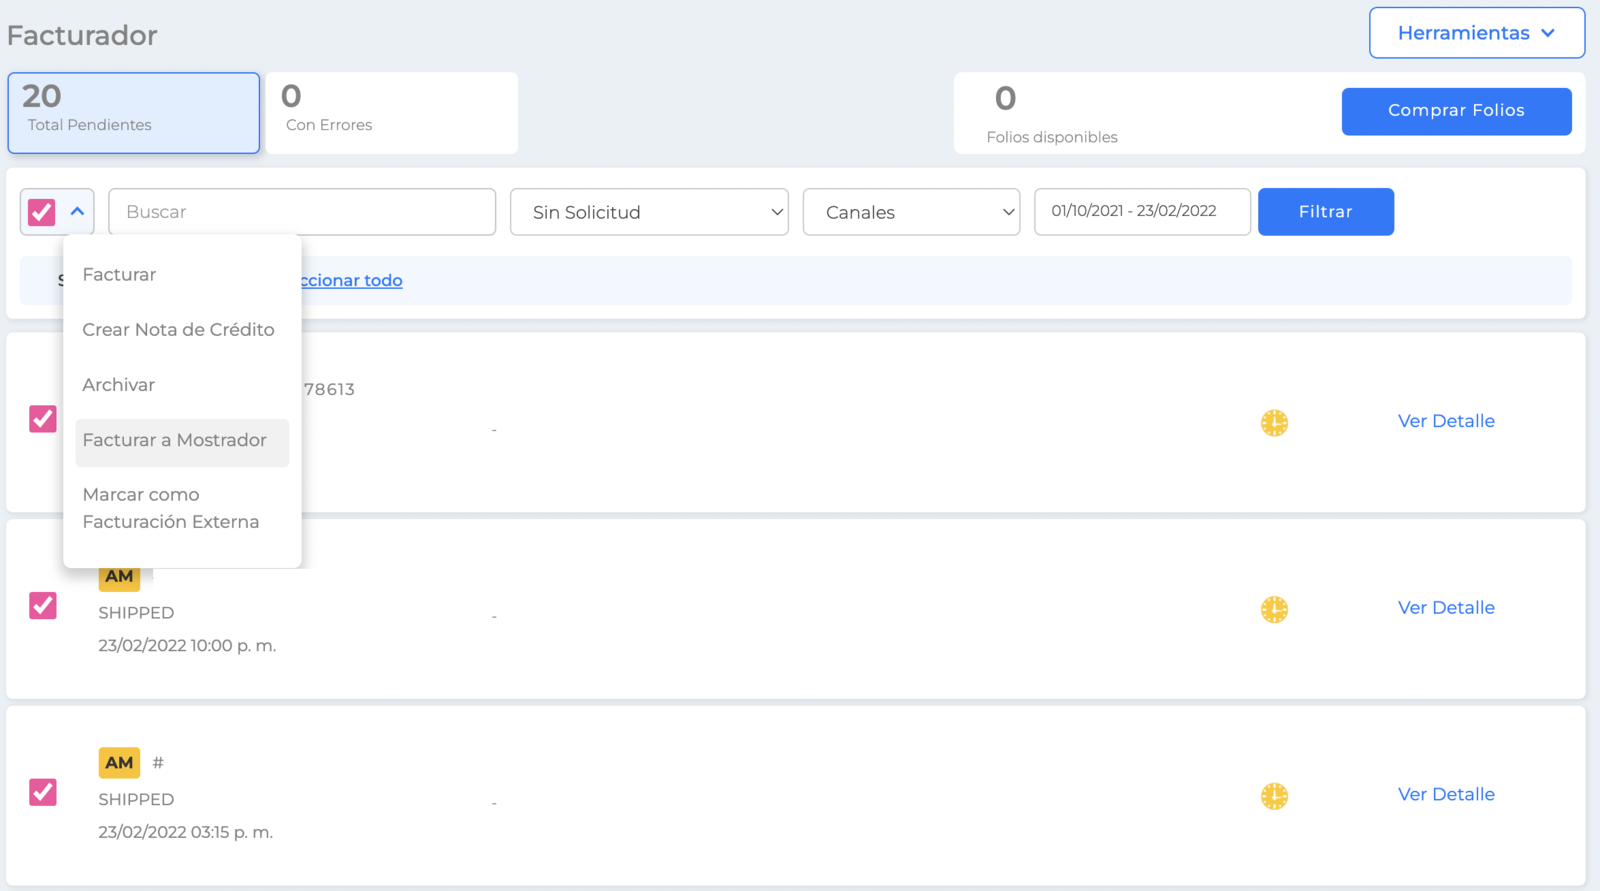This screenshot has width=1600, height=891.
Task: Click the pending clock icon in the 78613 row
Action: click(1274, 423)
